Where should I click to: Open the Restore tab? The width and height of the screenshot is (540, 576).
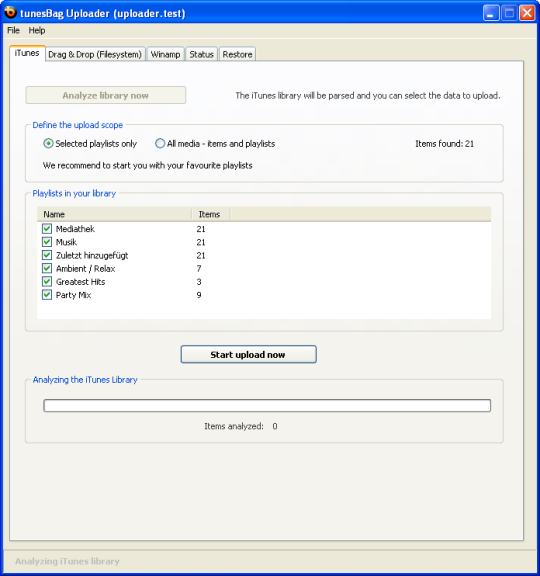click(x=237, y=54)
